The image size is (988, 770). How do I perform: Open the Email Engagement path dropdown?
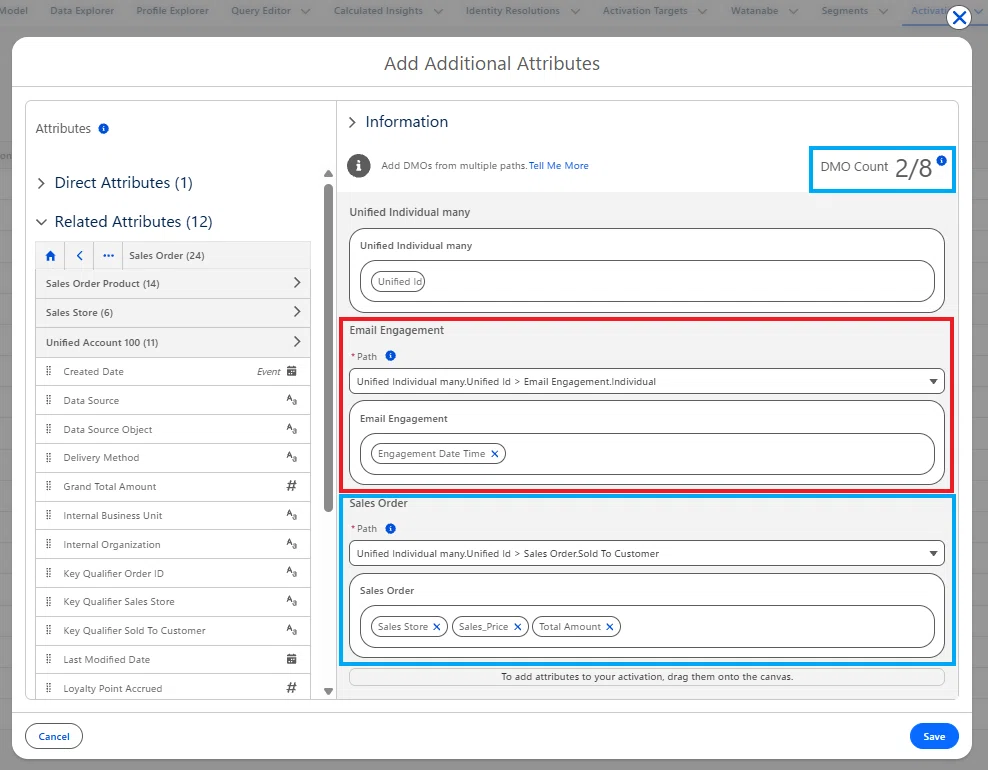[646, 381]
